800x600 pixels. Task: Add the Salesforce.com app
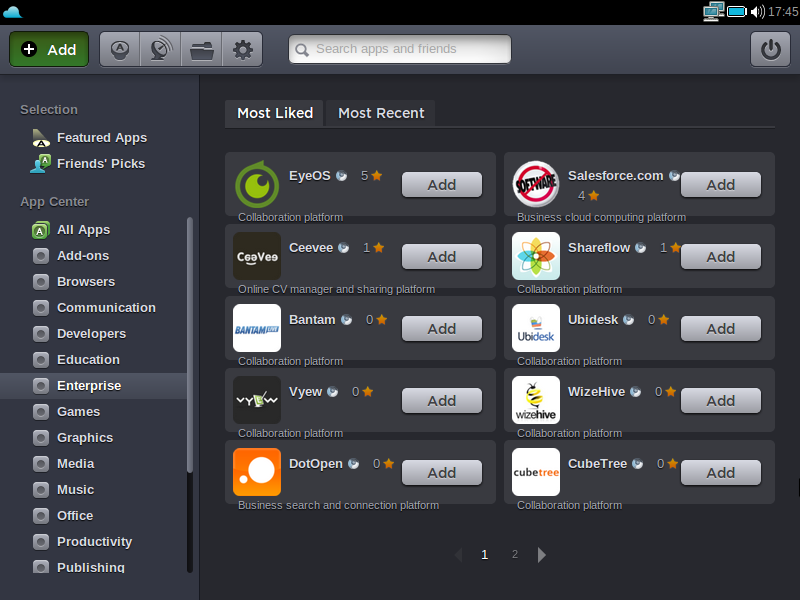tap(720, 185)
